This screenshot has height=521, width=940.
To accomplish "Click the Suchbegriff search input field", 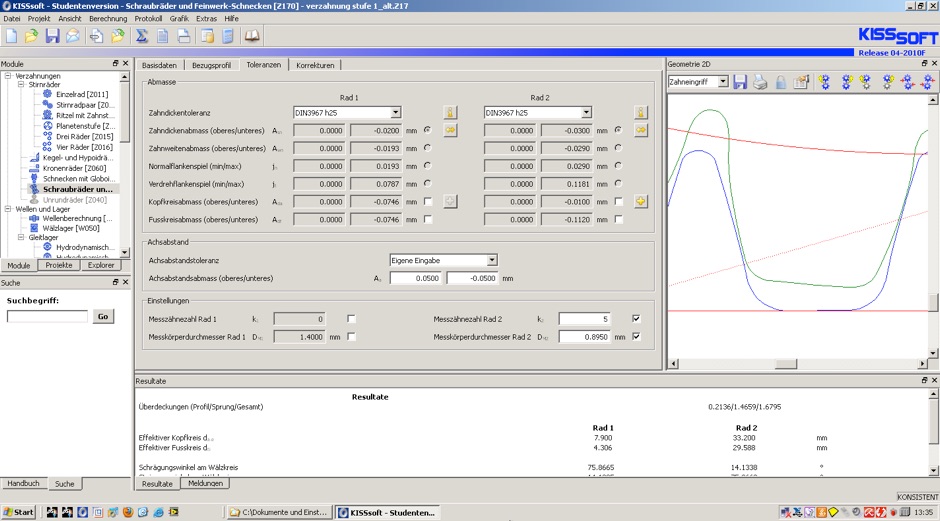I will click(x=47, y=316).
